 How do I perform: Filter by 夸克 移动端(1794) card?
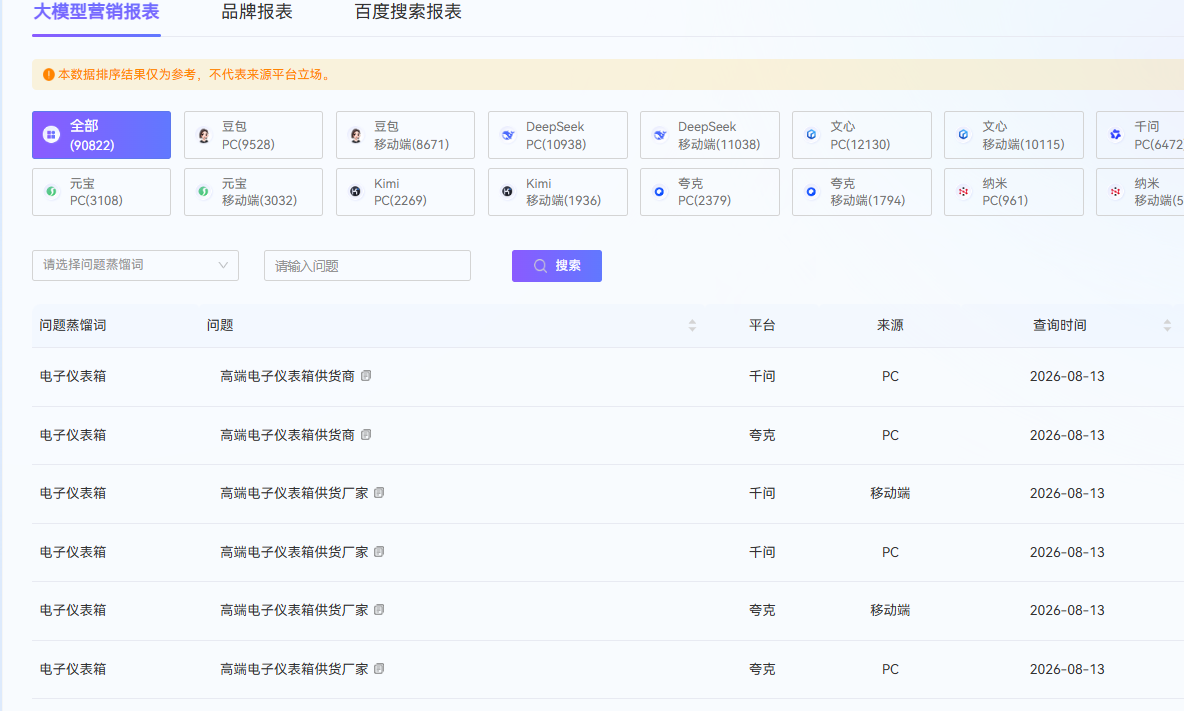point(862,192)
